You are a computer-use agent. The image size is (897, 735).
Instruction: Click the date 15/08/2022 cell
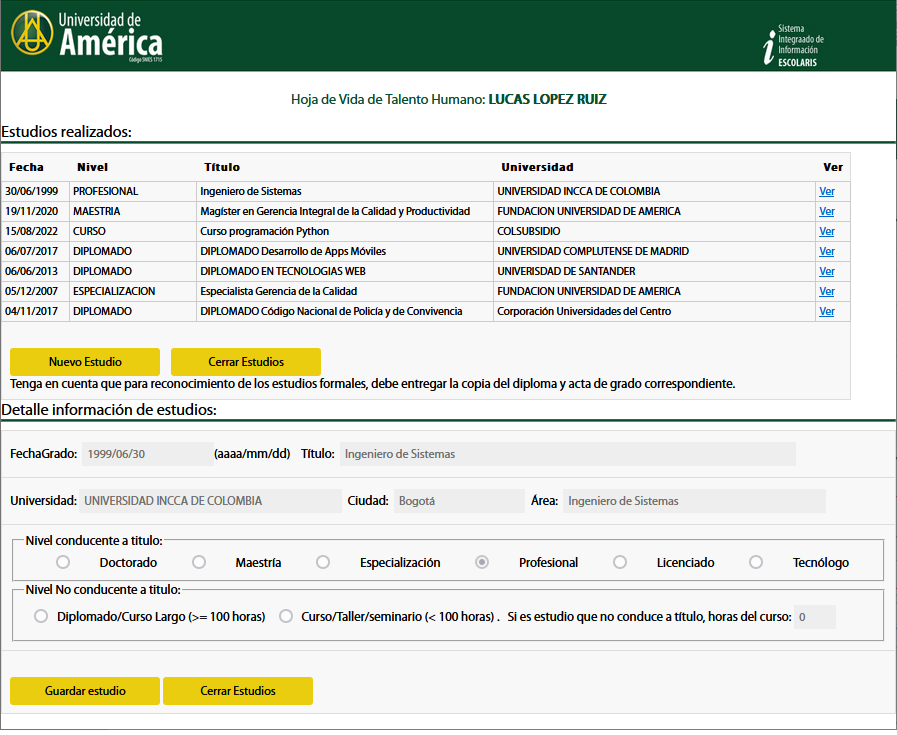click(35, 231)
